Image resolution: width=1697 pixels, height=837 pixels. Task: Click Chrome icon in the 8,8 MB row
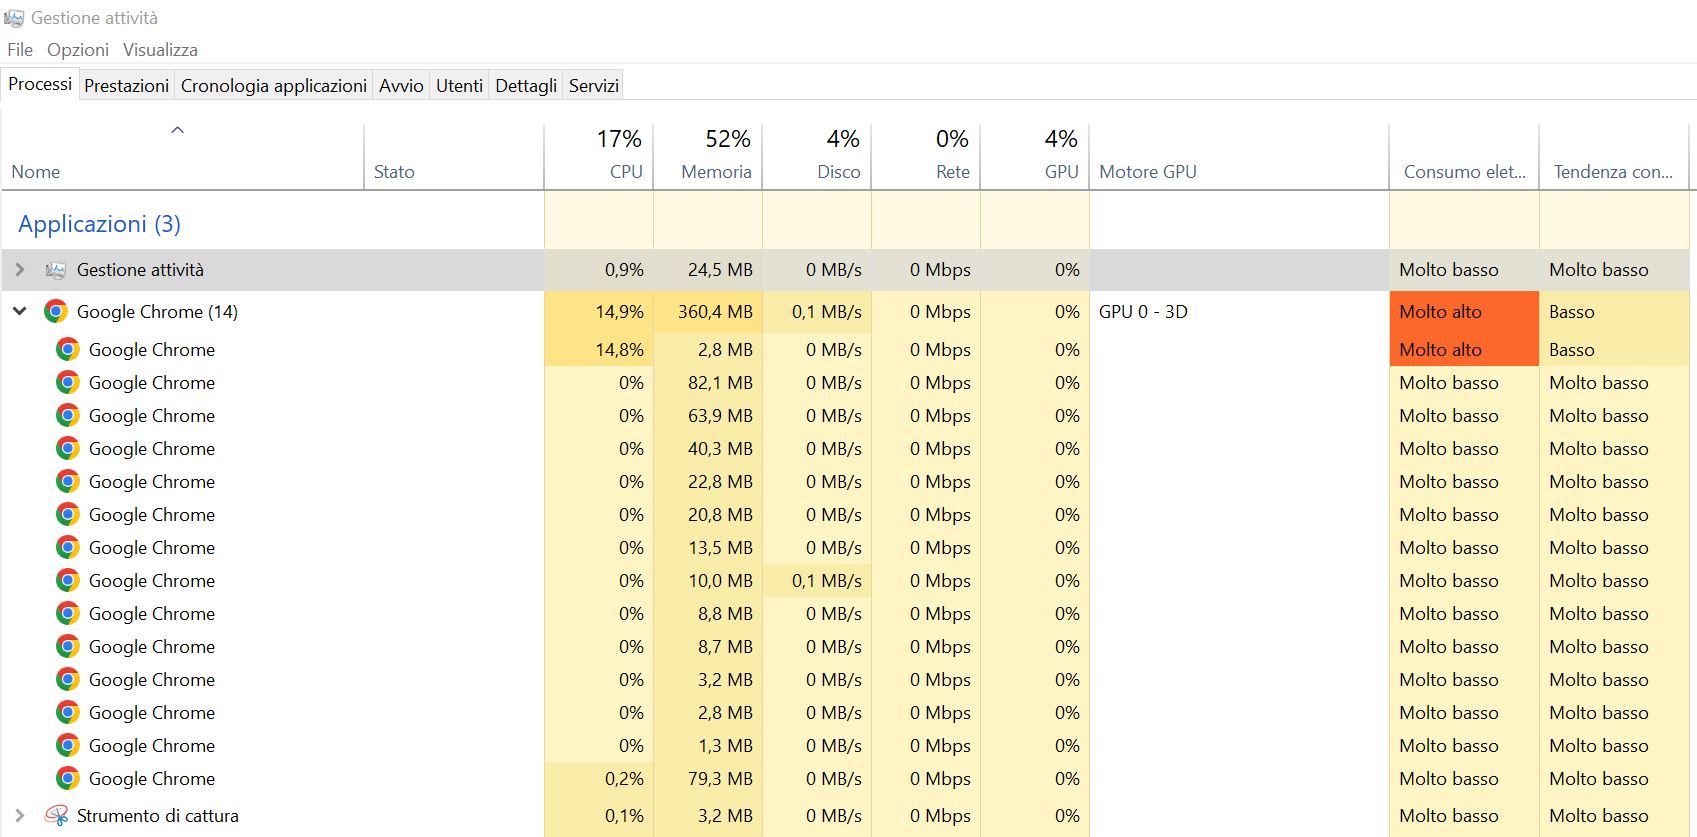(68, 613)
